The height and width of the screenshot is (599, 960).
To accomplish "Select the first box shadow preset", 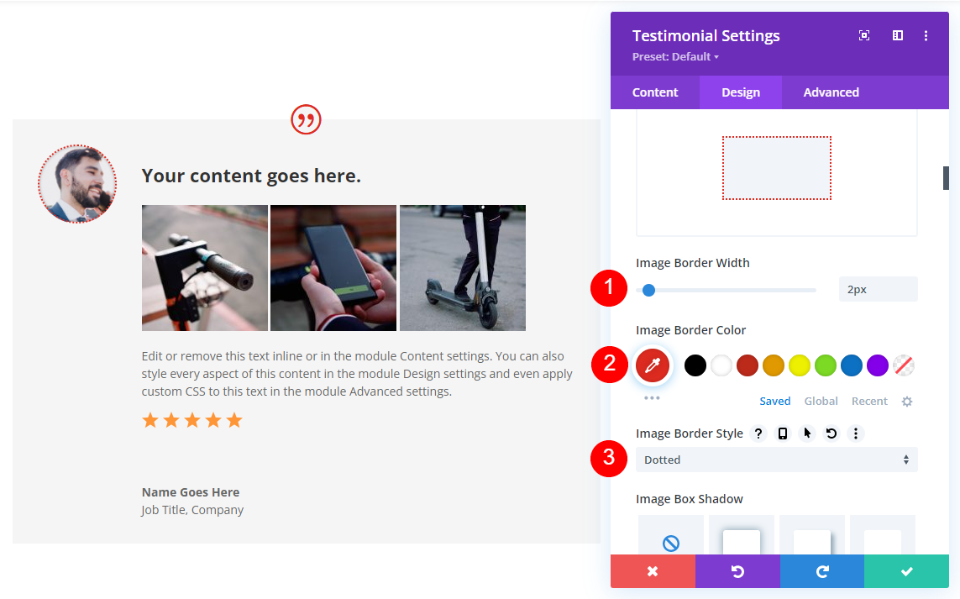I will click(741, 536).
